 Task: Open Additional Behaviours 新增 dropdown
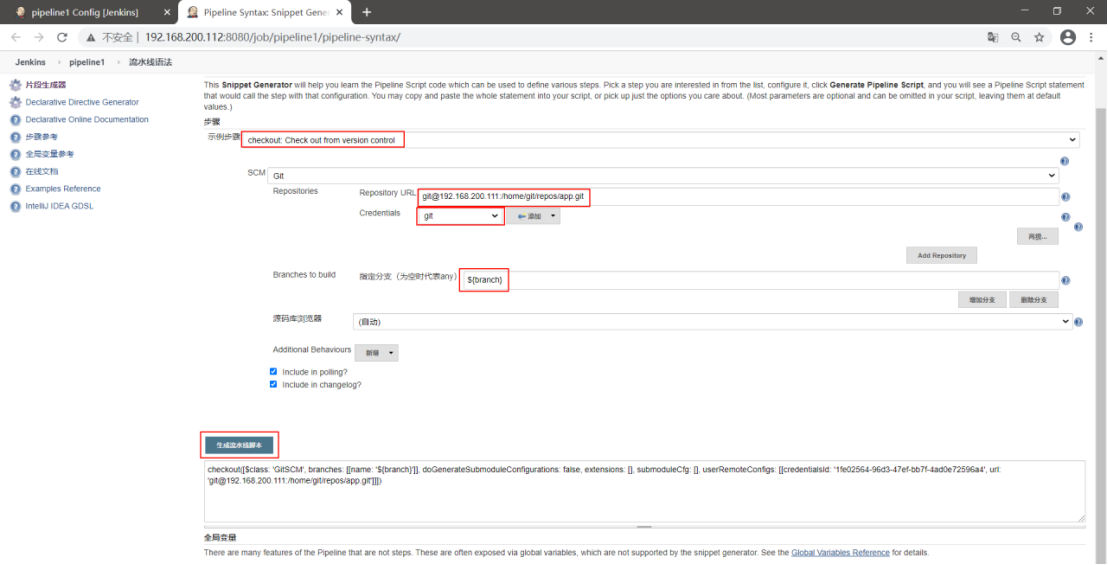377,352
